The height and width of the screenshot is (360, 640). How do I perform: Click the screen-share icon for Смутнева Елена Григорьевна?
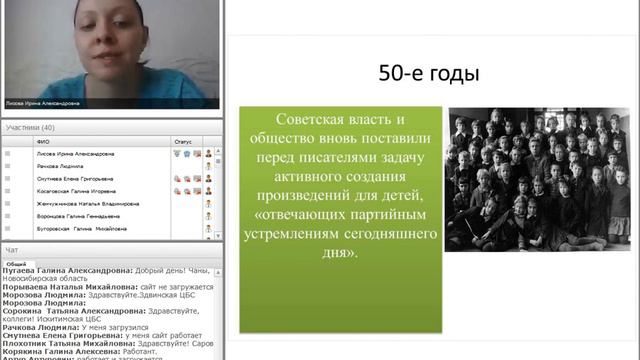197,179
